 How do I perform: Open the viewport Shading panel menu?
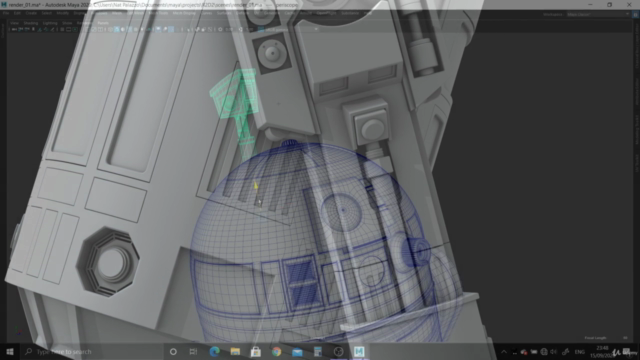coord(31,23)
